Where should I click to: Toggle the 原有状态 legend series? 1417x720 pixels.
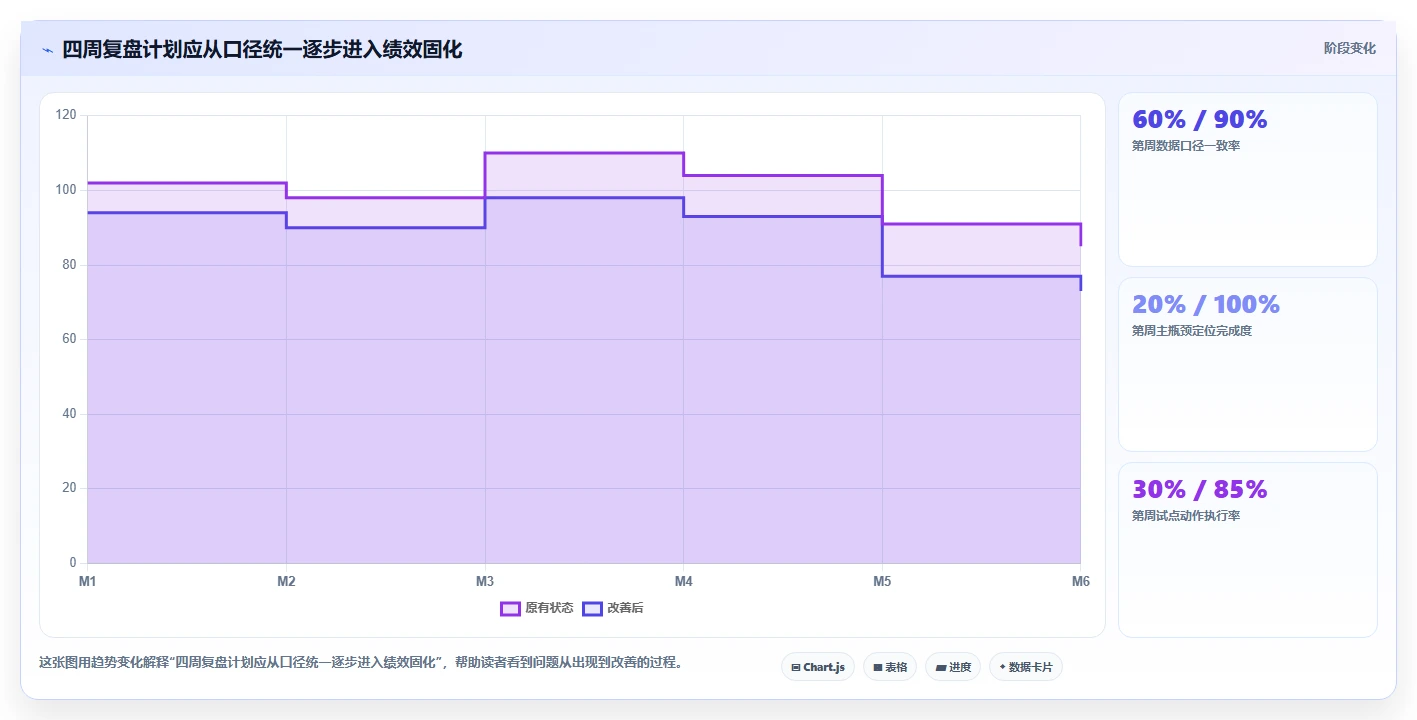coord(537,608)
